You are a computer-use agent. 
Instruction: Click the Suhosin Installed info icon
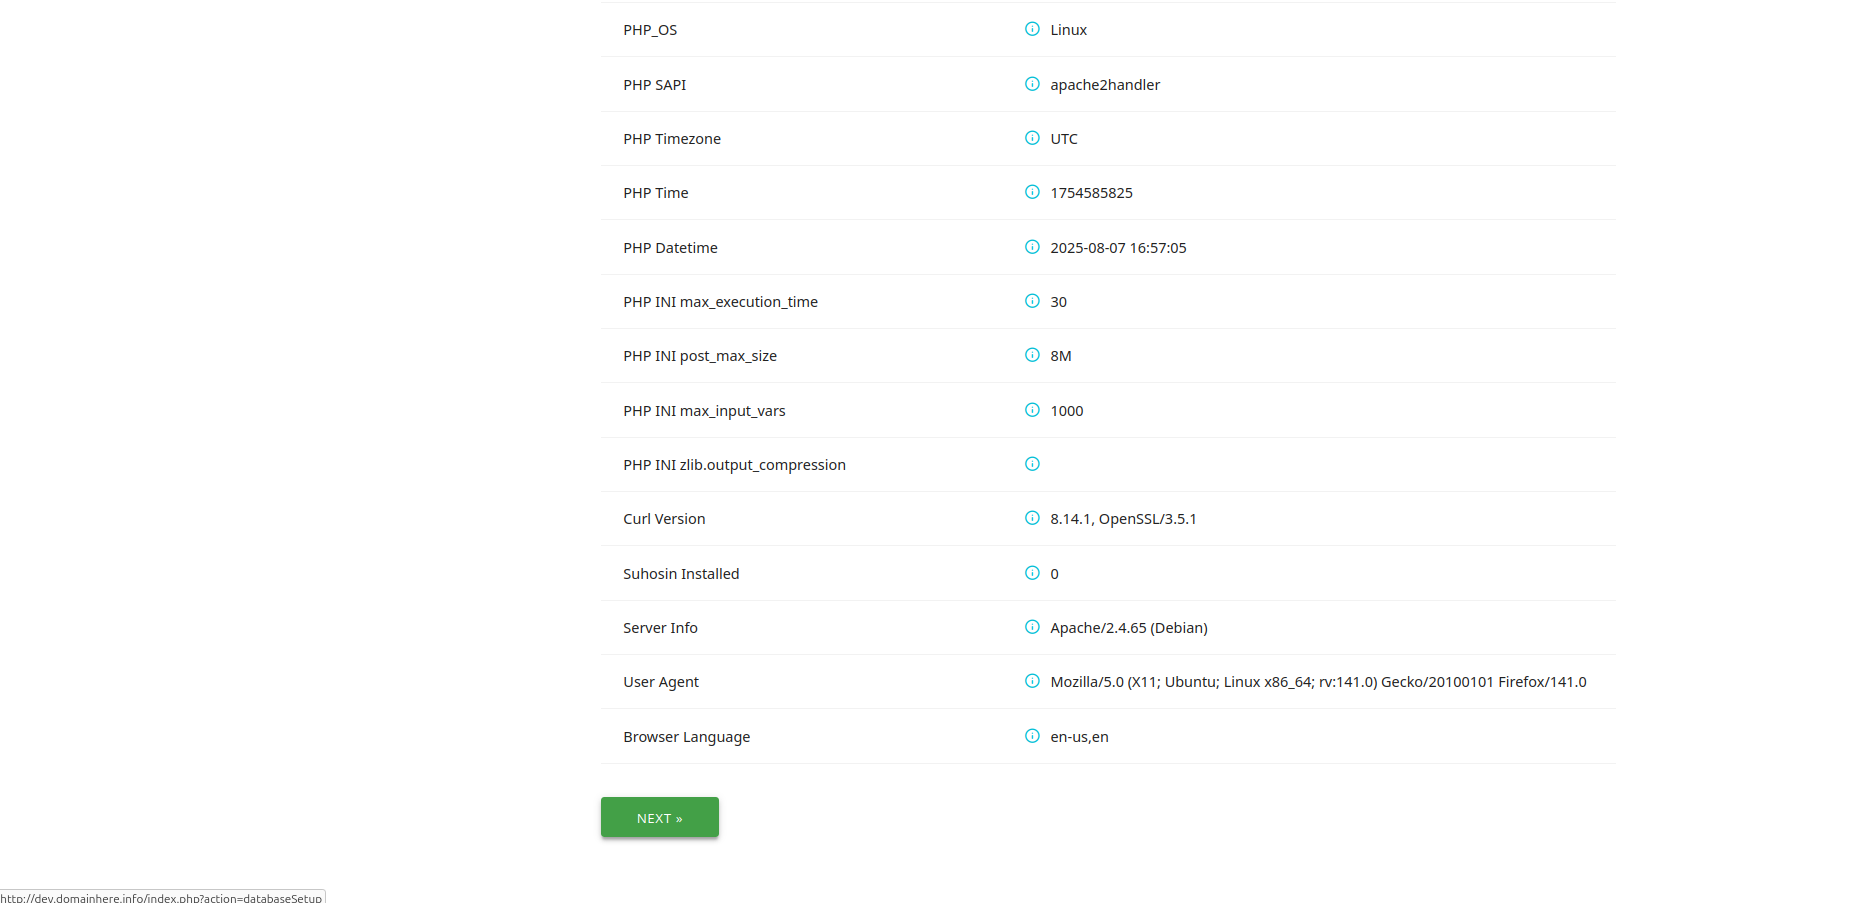click(x=1032, y=573)
